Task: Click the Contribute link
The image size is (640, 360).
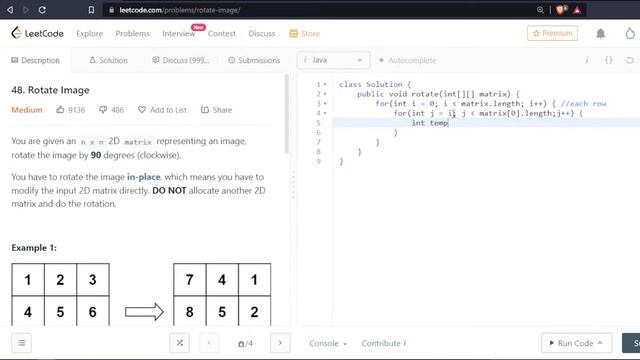Action: click(384, 343)
